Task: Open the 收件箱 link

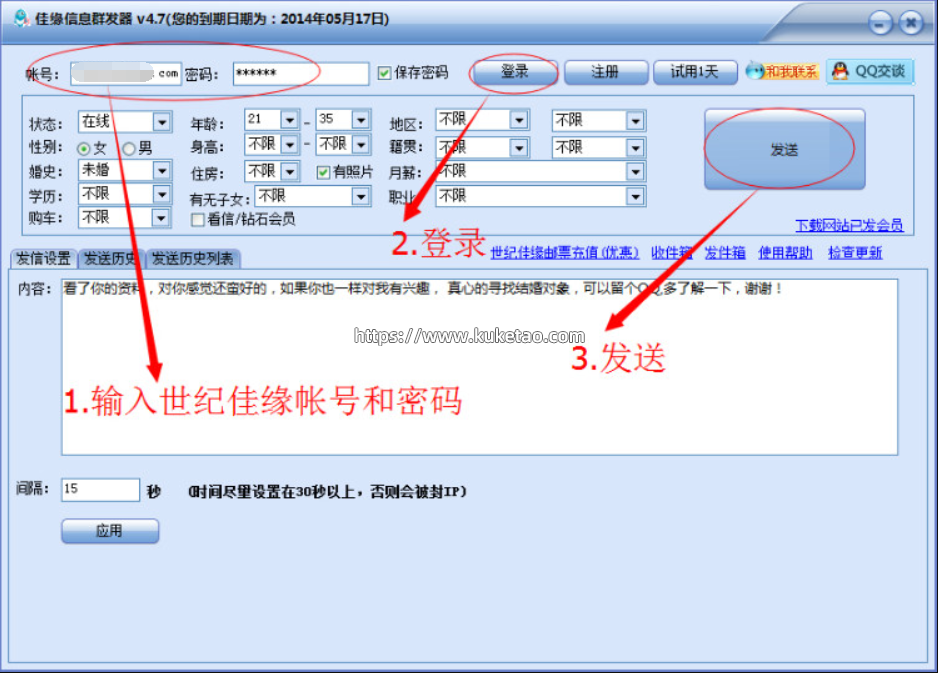Action: pos(671,253)
